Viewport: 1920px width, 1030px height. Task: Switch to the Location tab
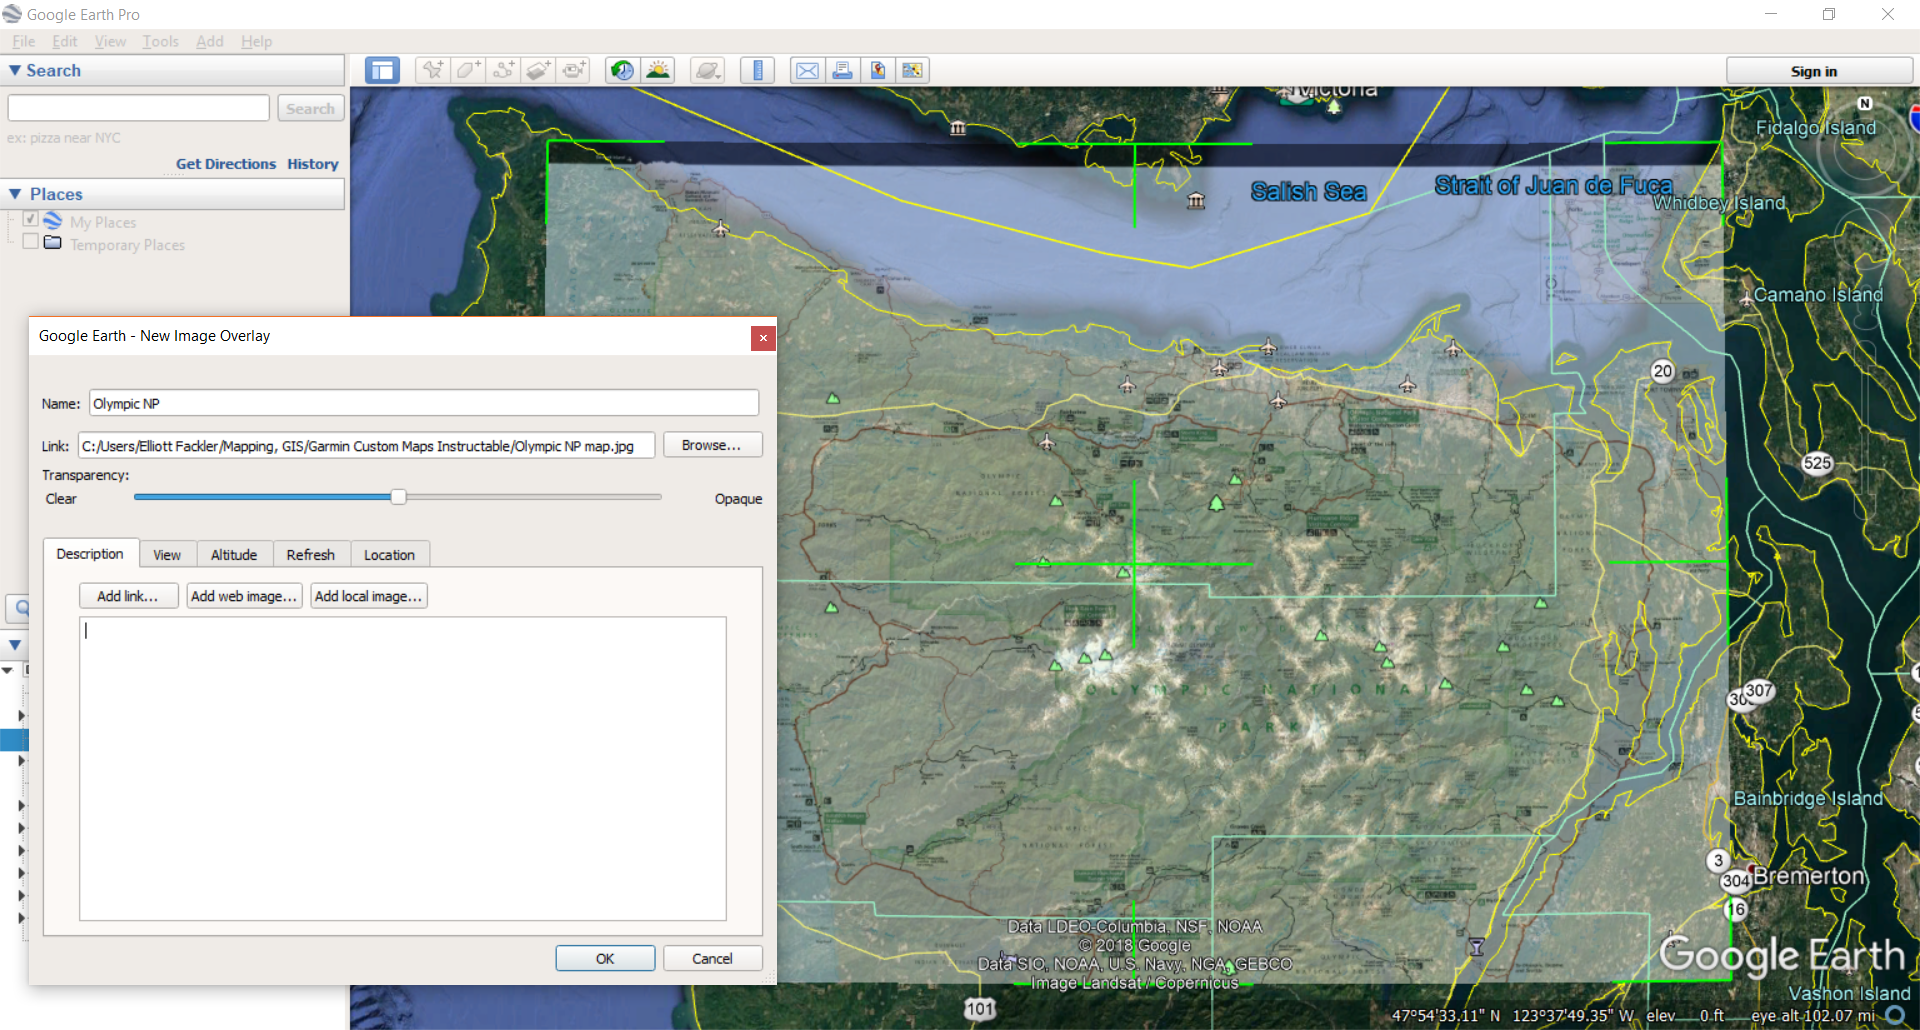(x=389, y=555)
